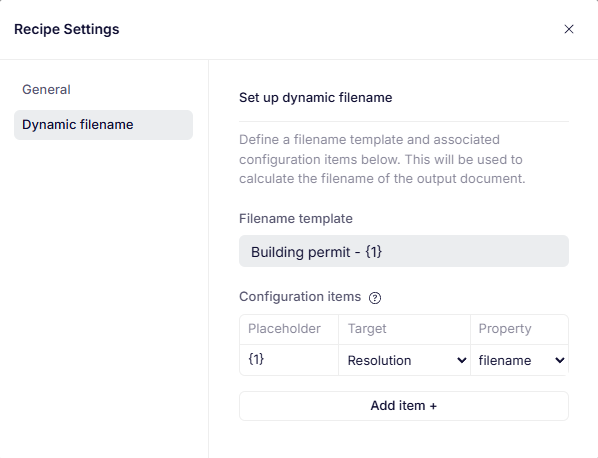Close the Recipe Settings dialog
This screenshot has width=598, height=458.
tap(569, 29)
